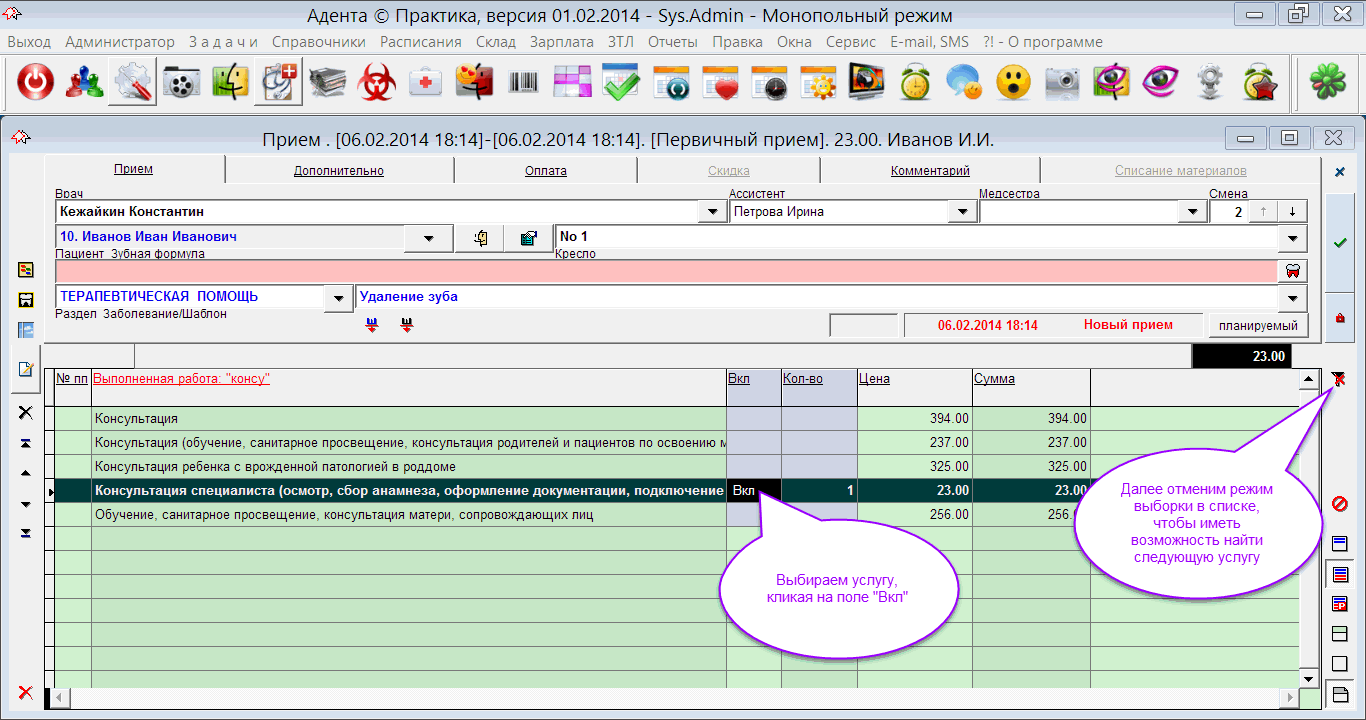This screenshot has width=1366, height=720.
Task: Open the biohazard icon in toolbar
Action: pos(377,83)
